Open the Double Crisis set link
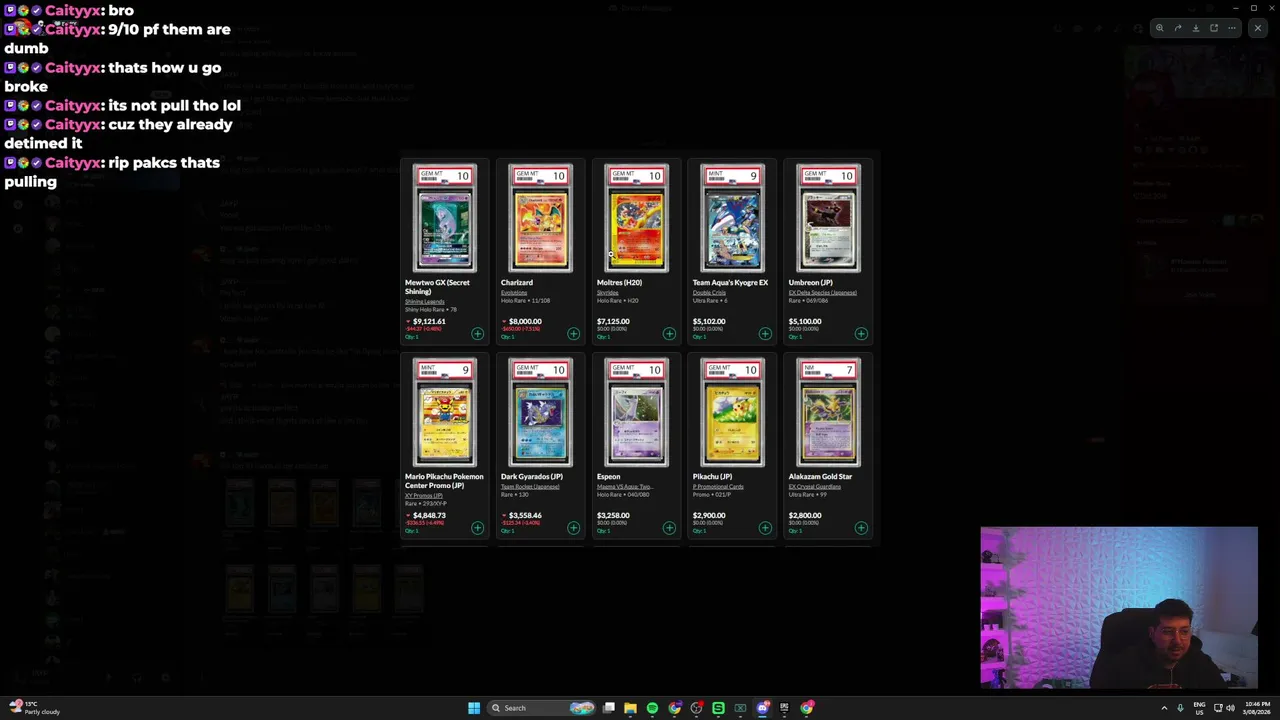The height and width of the screenshot is (720, 1280). point(709,293)
